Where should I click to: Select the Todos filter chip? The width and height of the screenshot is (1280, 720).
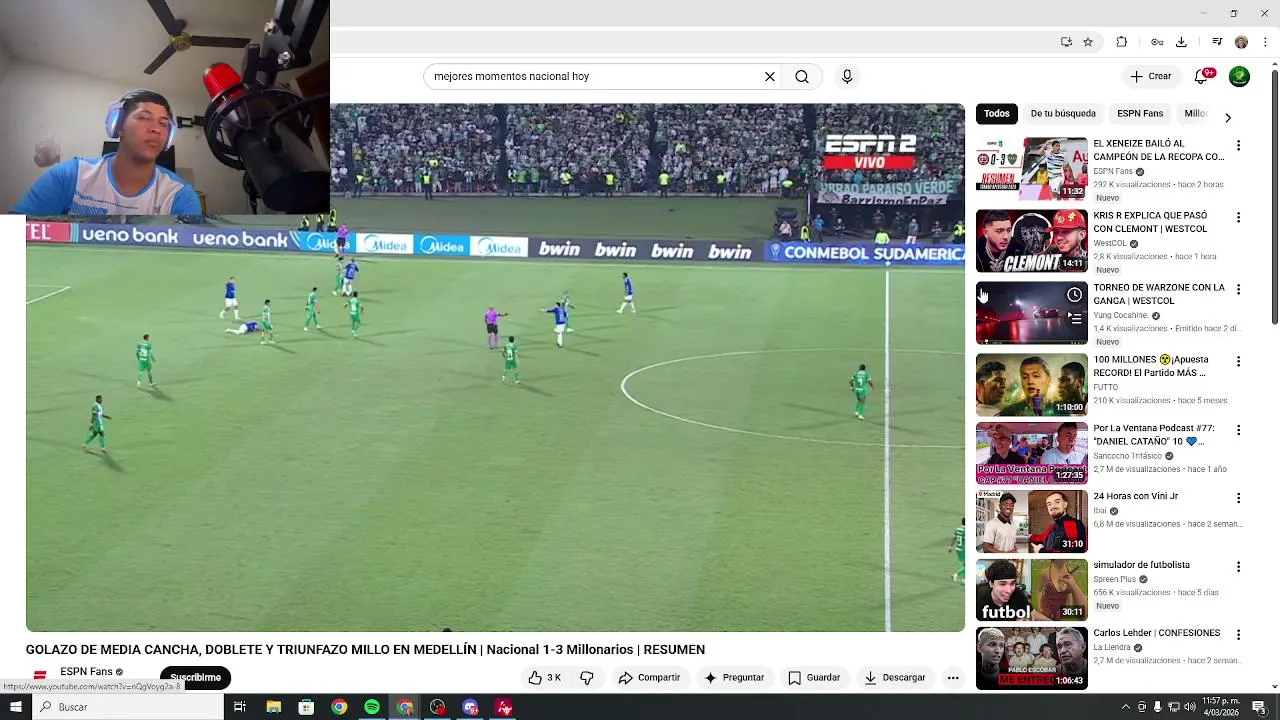pyautogui.click(x=996, y=113)
